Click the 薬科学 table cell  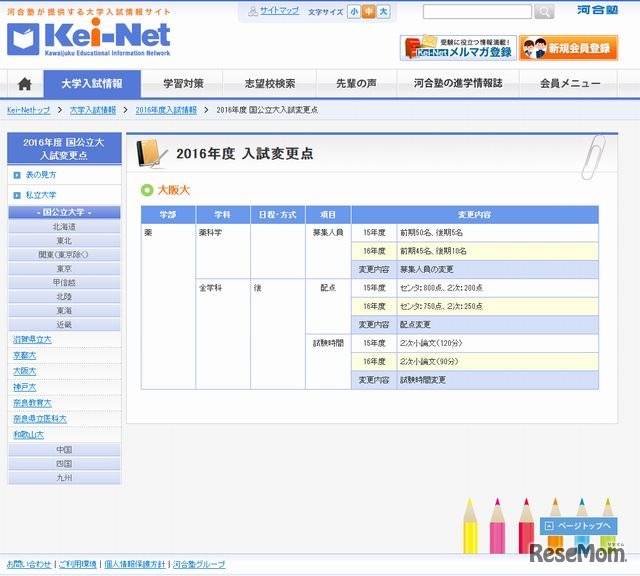(223, 251)
